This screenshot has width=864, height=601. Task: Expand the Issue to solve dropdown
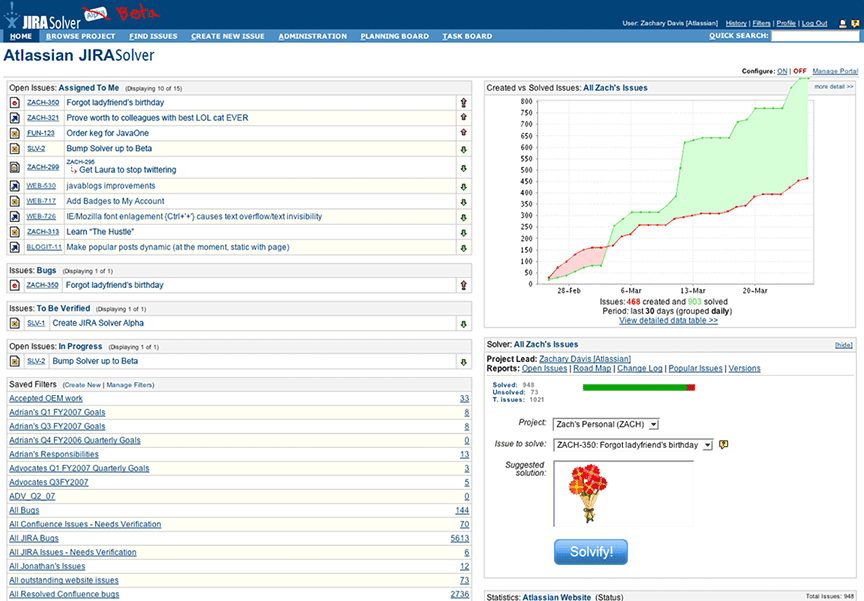click(632, 445)
